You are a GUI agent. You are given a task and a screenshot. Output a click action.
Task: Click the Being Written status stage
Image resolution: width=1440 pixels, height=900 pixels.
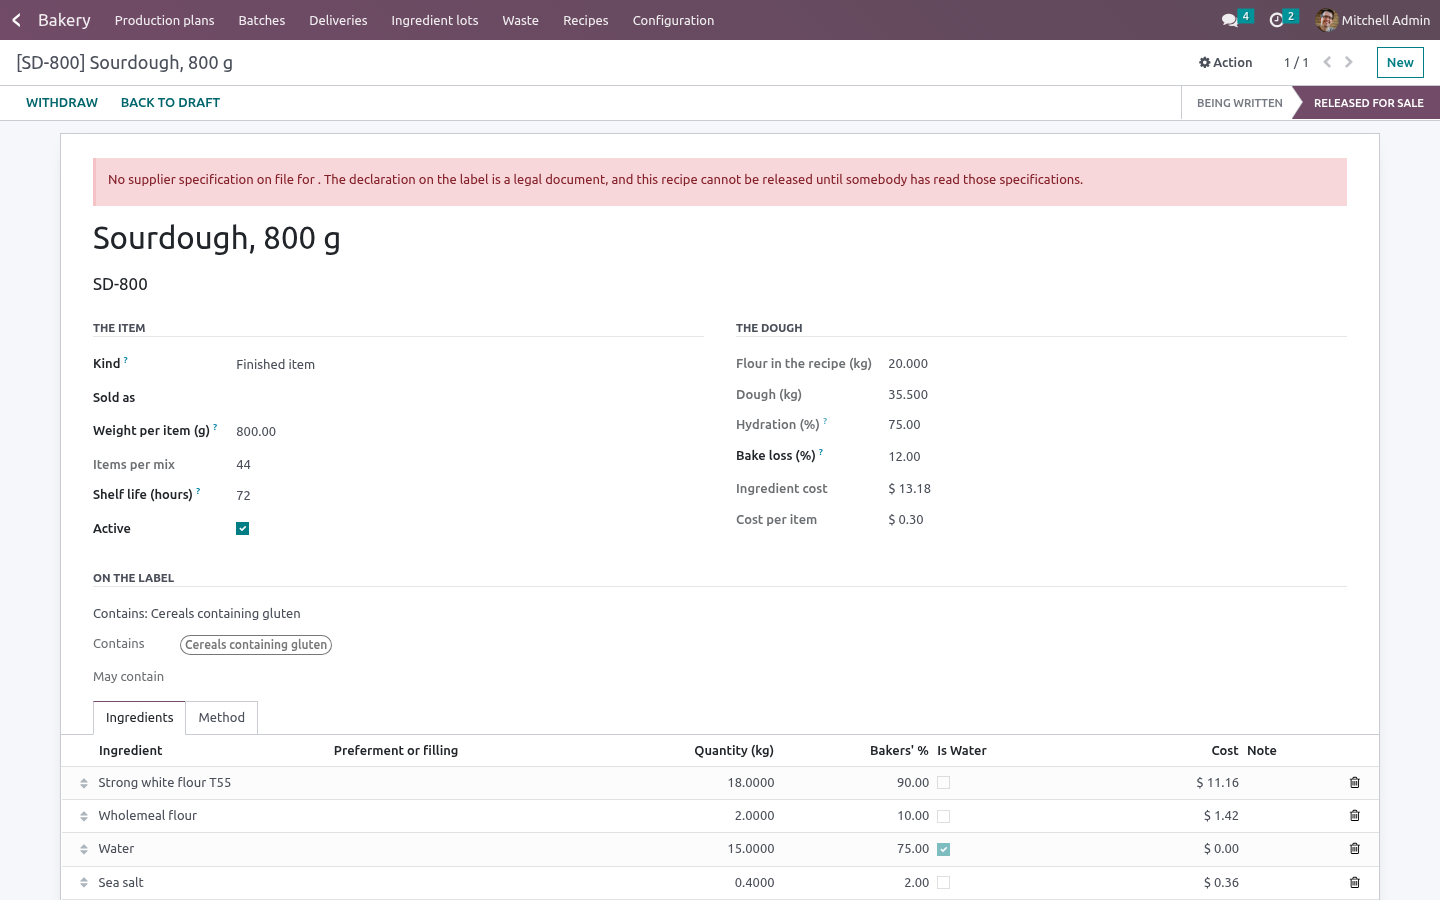tap(1239, 103)
